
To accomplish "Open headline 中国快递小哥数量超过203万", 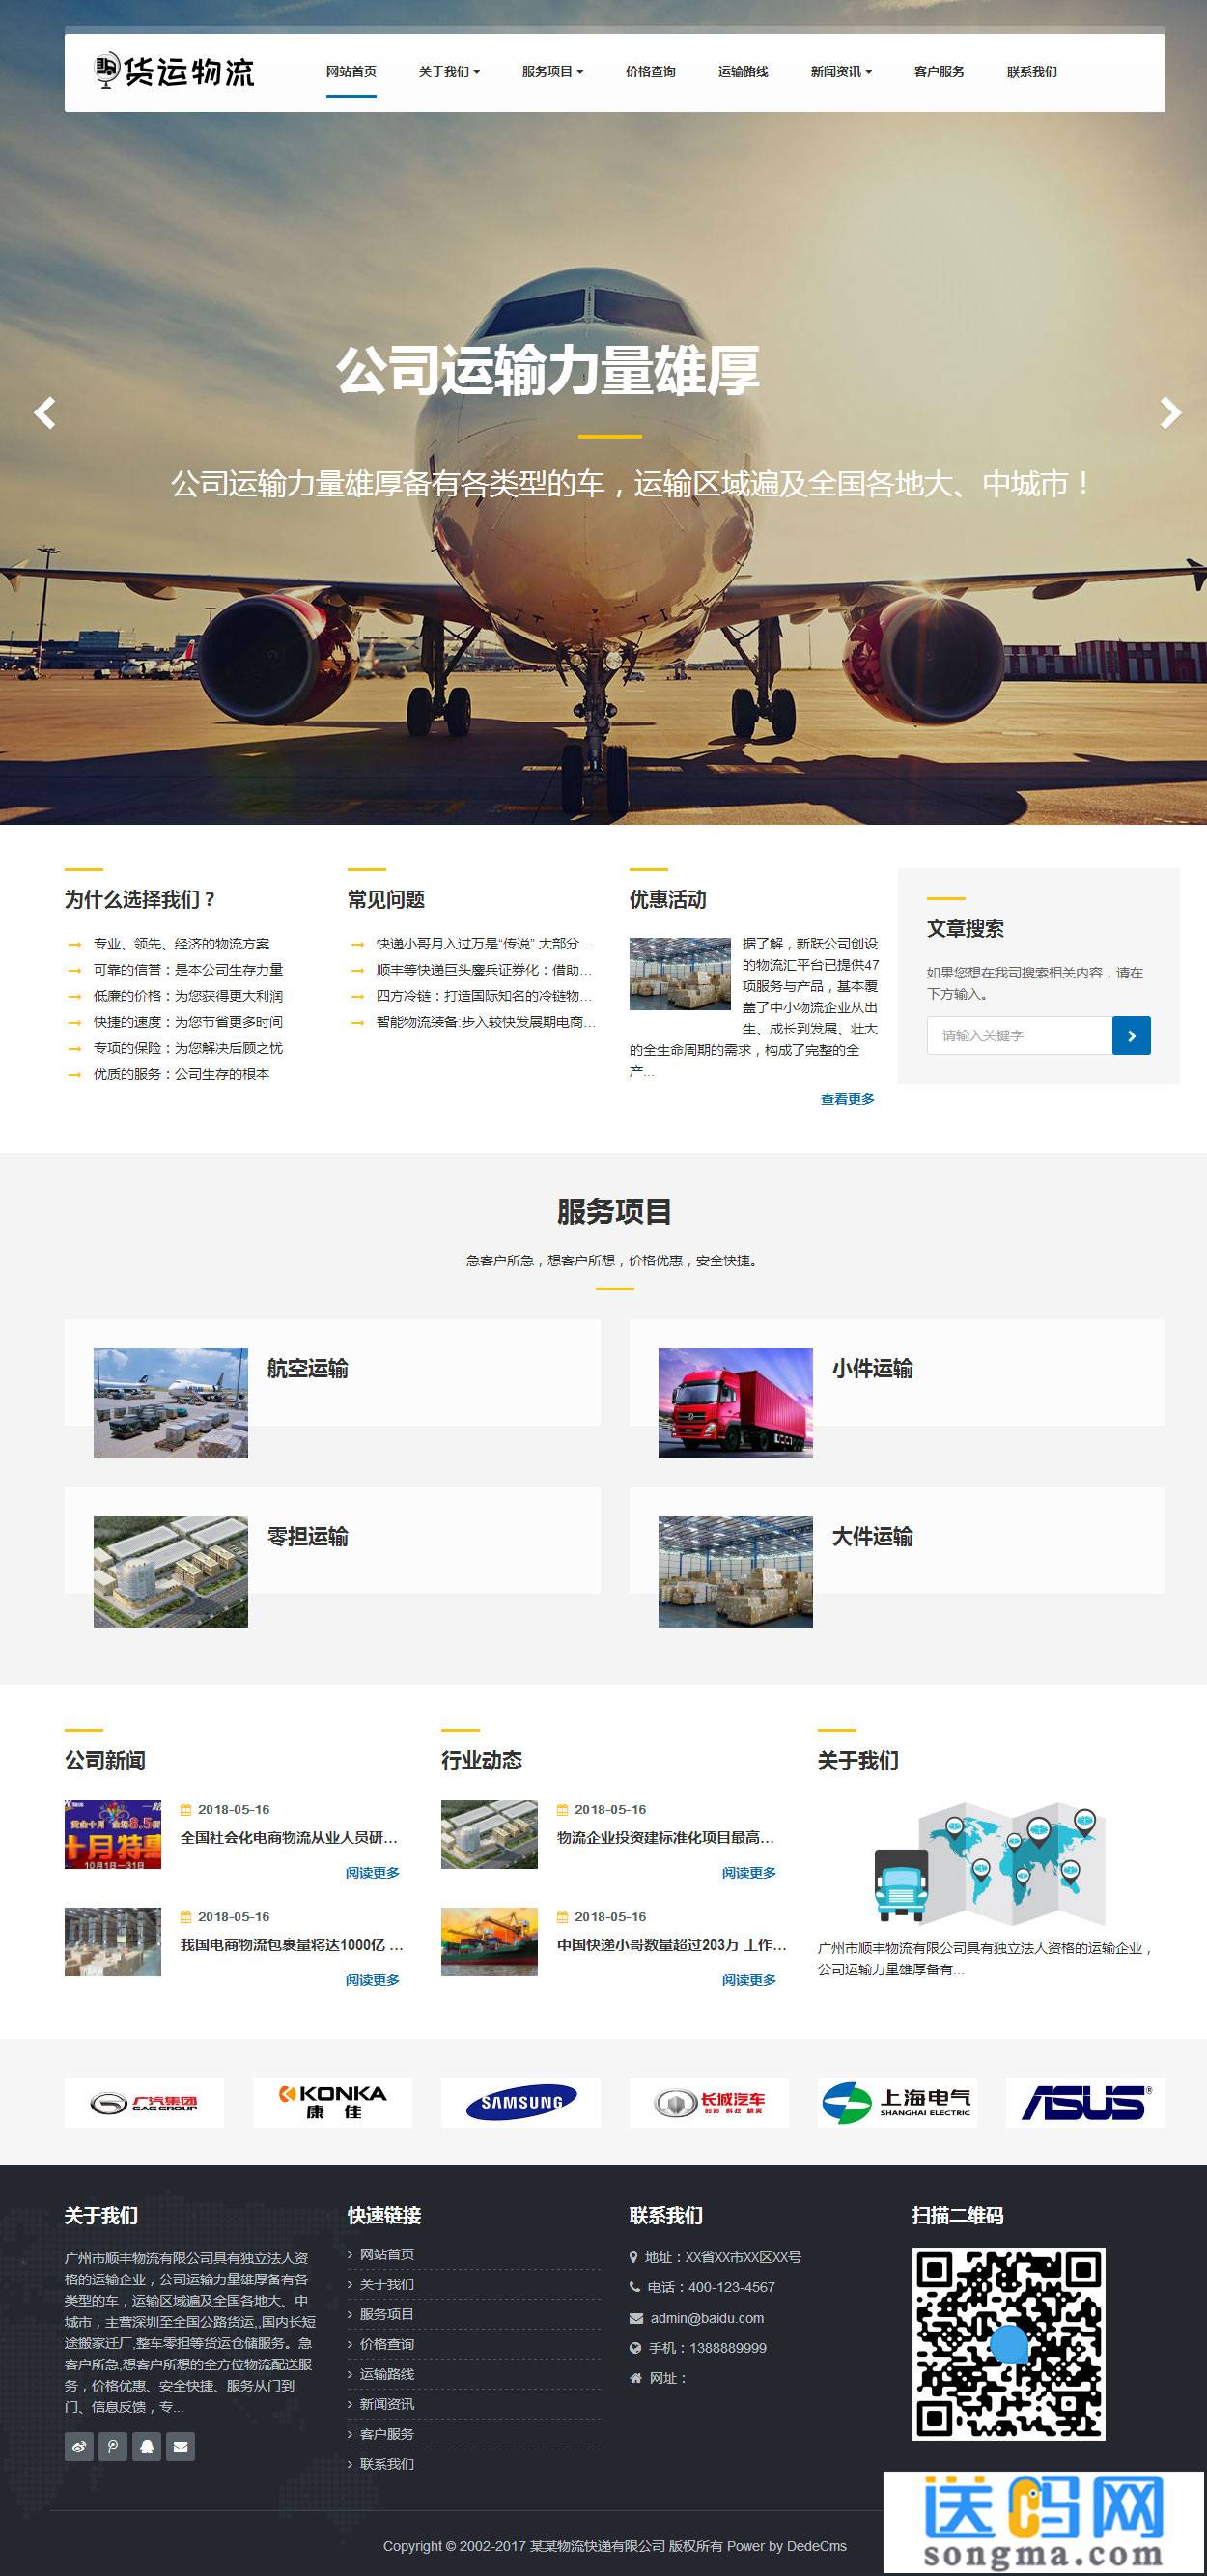I will pyautogui.click(x=672, y=1945).
